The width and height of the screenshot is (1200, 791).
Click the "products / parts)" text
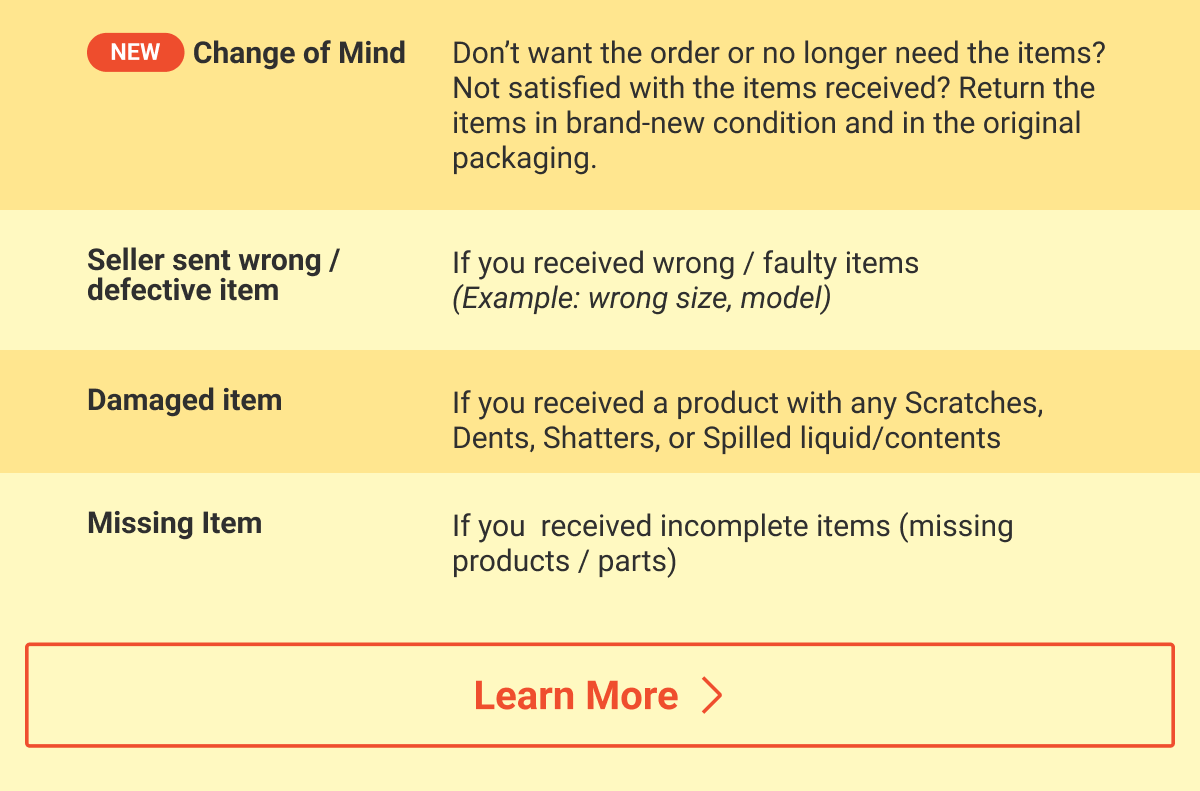coord(564,561)
